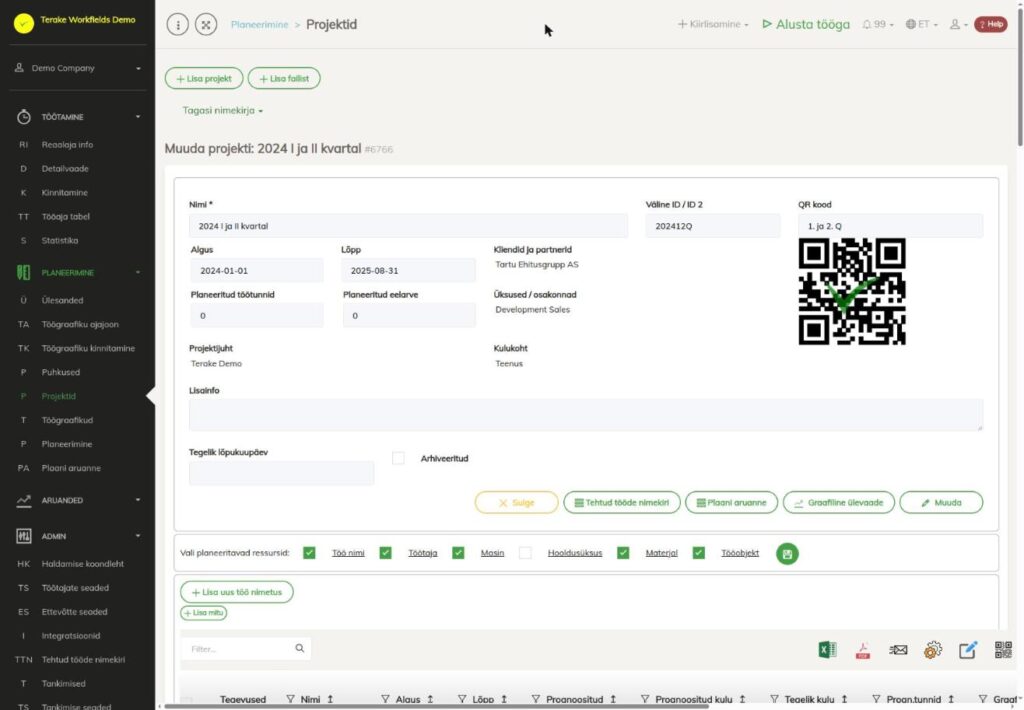Image resolution: width=1024 pixels, height=710 pixels.
Task: Export the table to Excel
Action: 827,650
